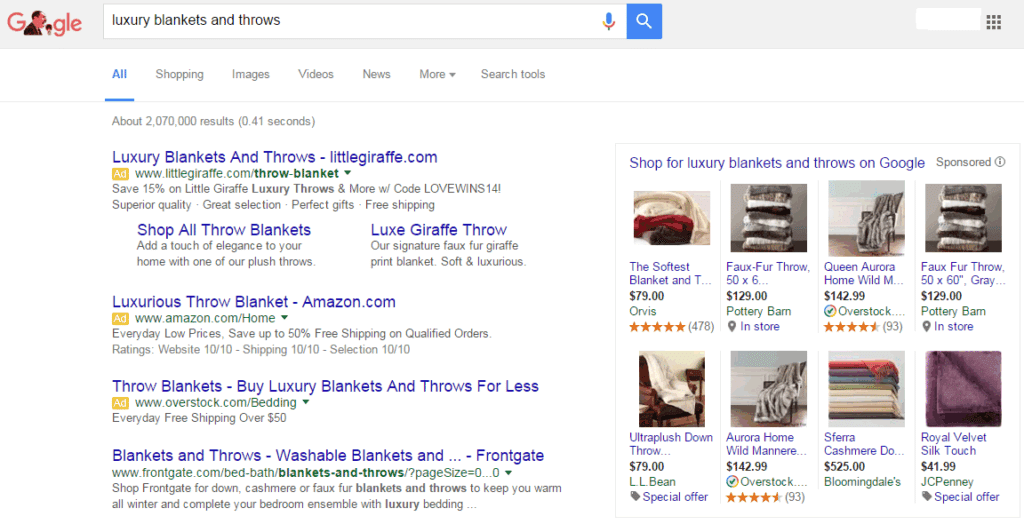Click the search input field
This screenshot has height=532, width=1024.
pyautogui.click(x=350, y=20)
